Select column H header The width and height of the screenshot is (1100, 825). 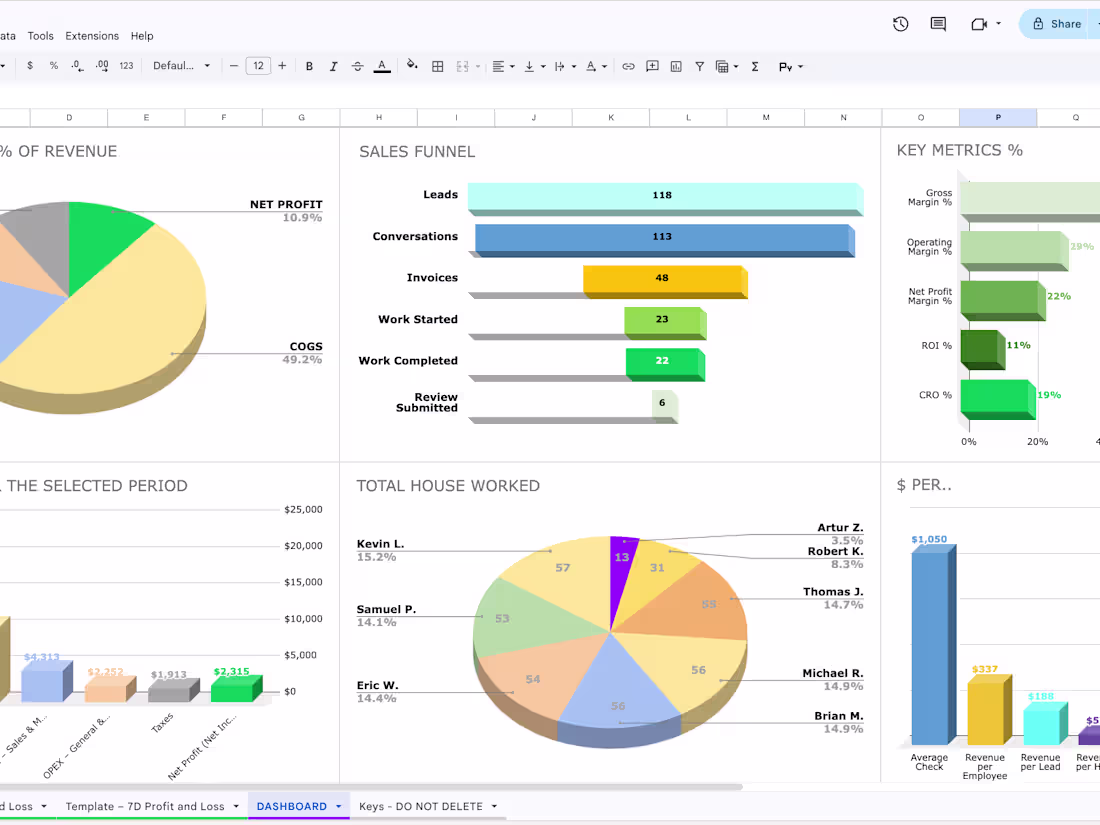click(x=379, y=117)
